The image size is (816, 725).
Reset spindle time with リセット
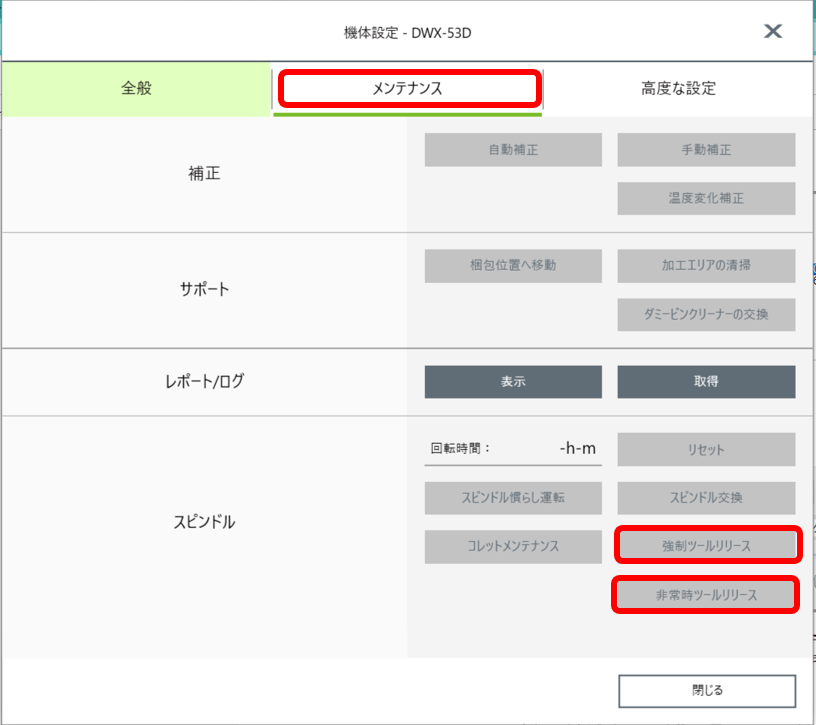[706, 449]
